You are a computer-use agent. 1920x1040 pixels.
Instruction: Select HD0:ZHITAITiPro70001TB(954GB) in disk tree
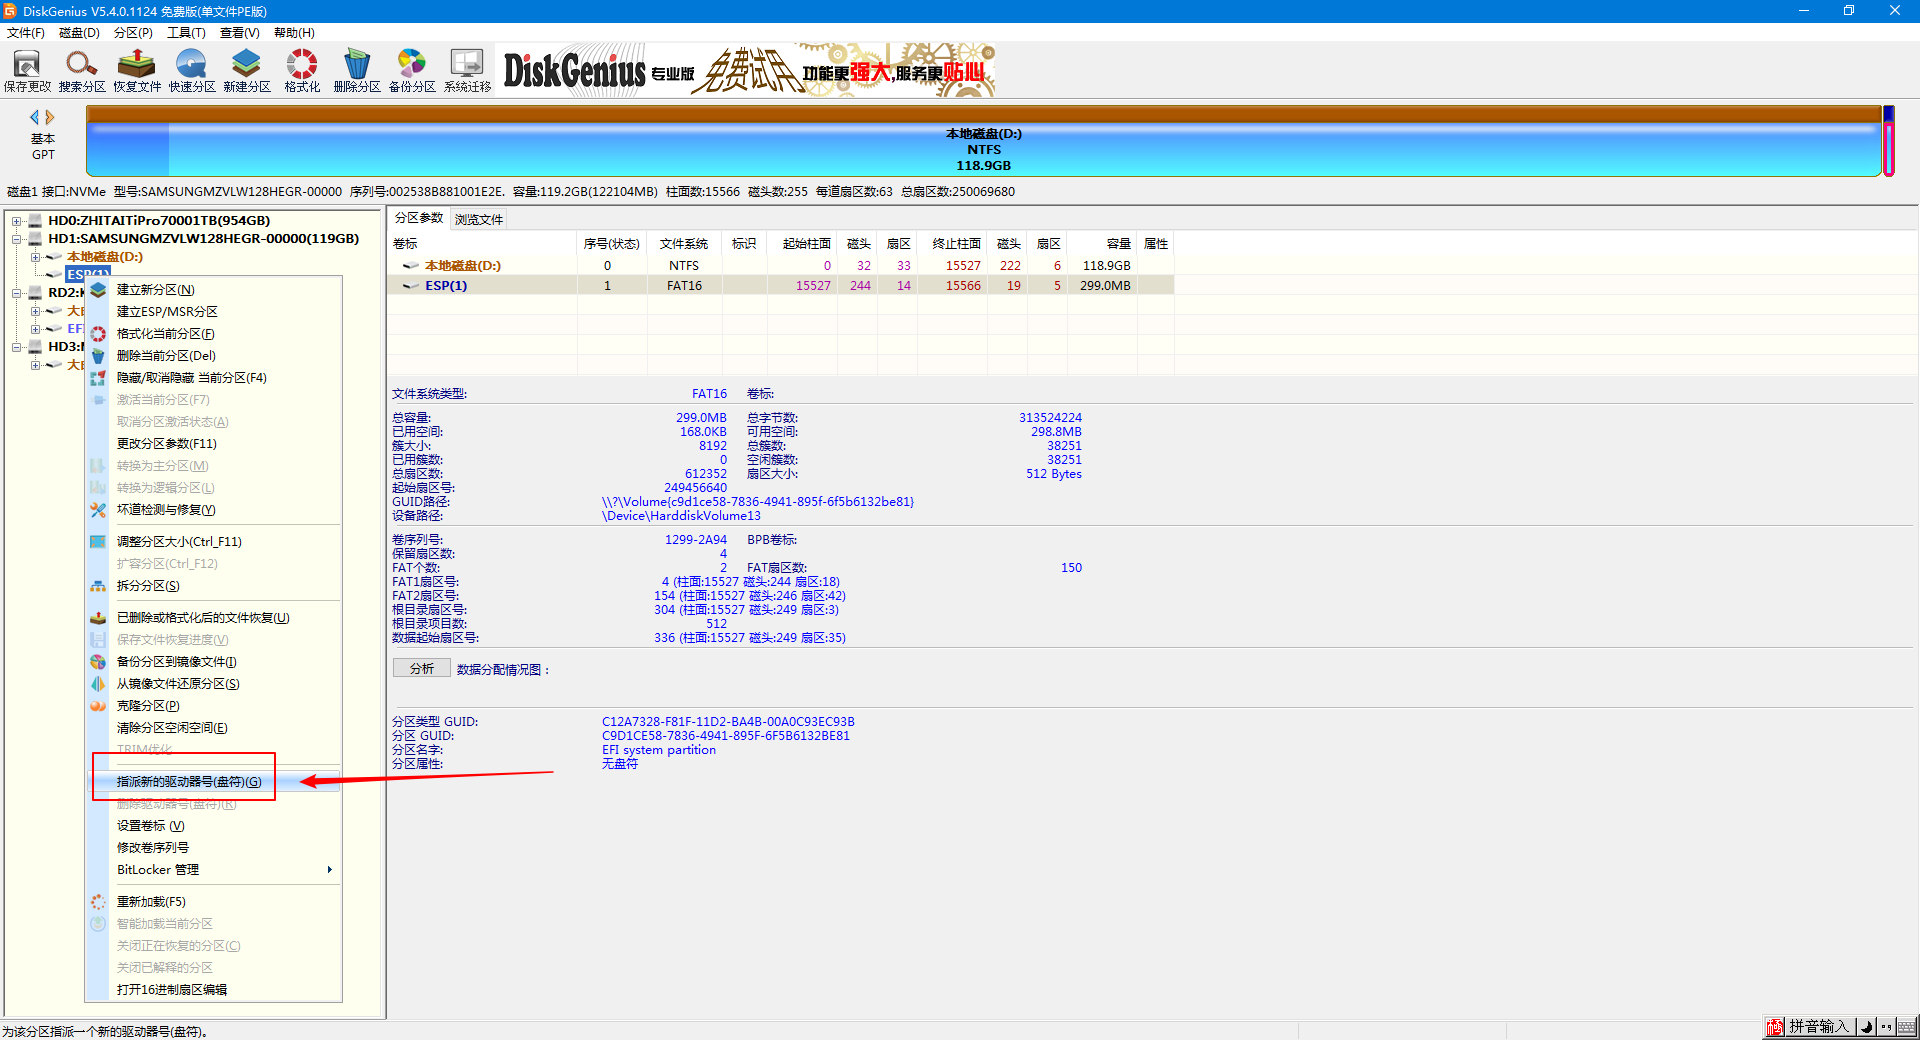click(x=159, y=221)
